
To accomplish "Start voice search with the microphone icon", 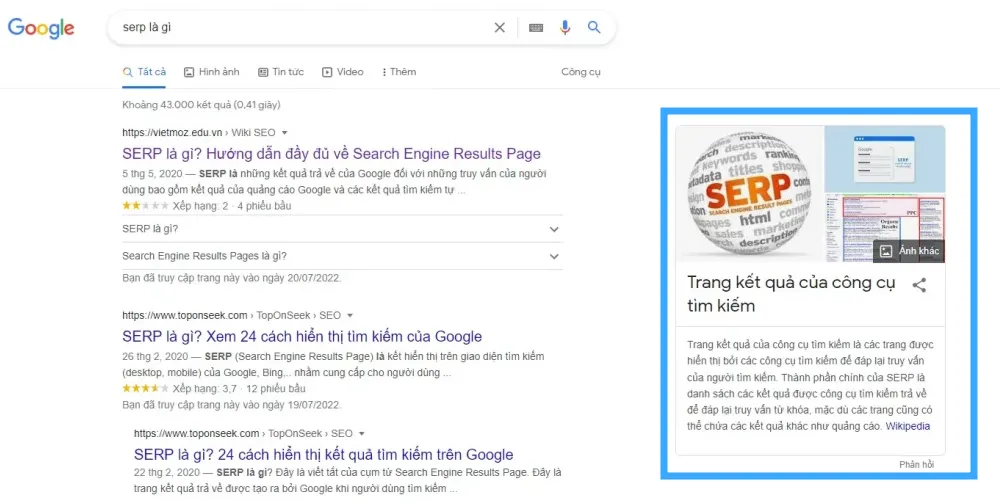I will point(565,28).
